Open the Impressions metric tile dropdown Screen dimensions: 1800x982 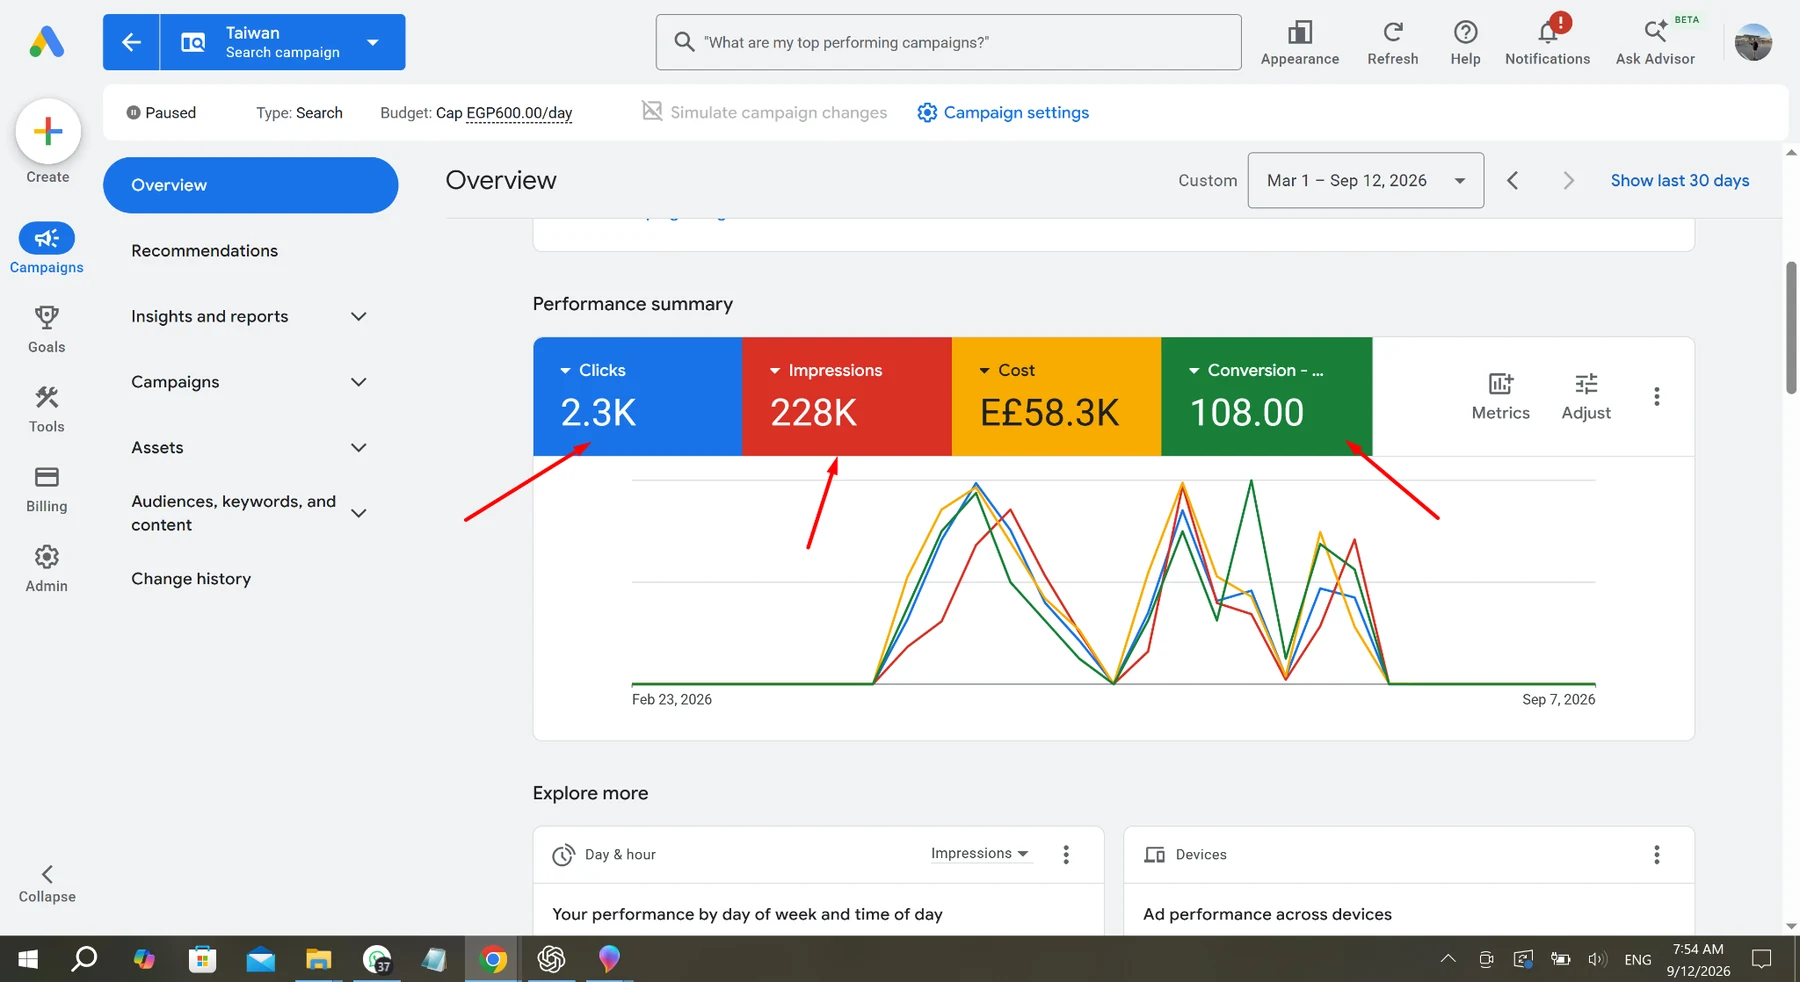pyautogui.click(x=847, y=396)
